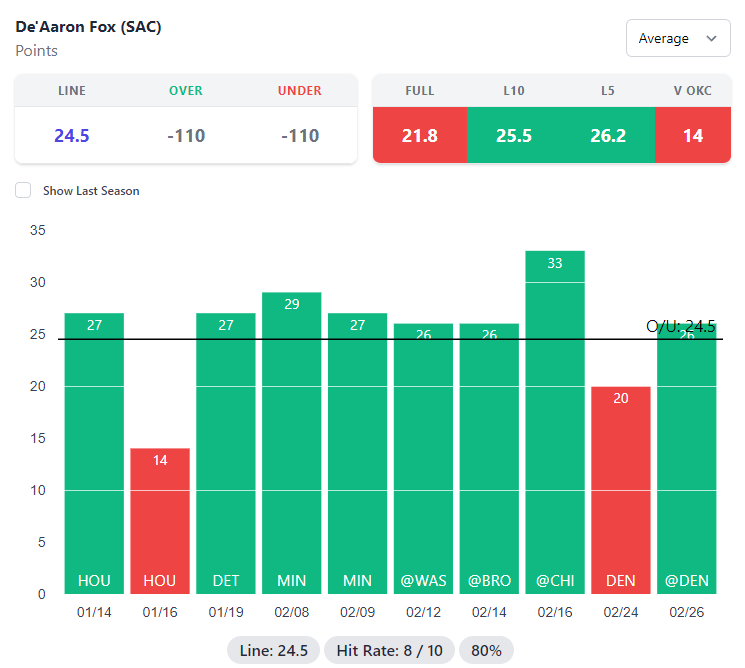This screenshot has height=668, width=745.
Task: Click the FULL header label
Action: click(420, 91)
